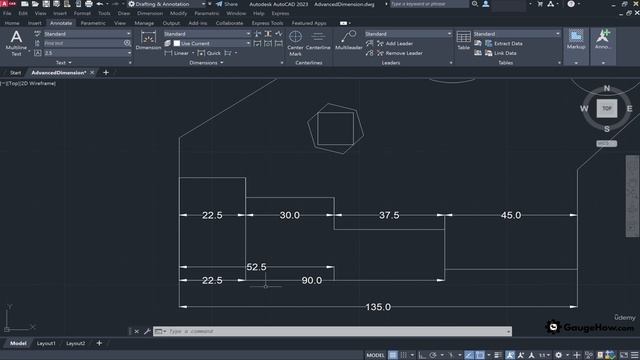Open the user sign-in icon
The width and height of the screenshot is (640, 360).
click(x=486, y=4)
